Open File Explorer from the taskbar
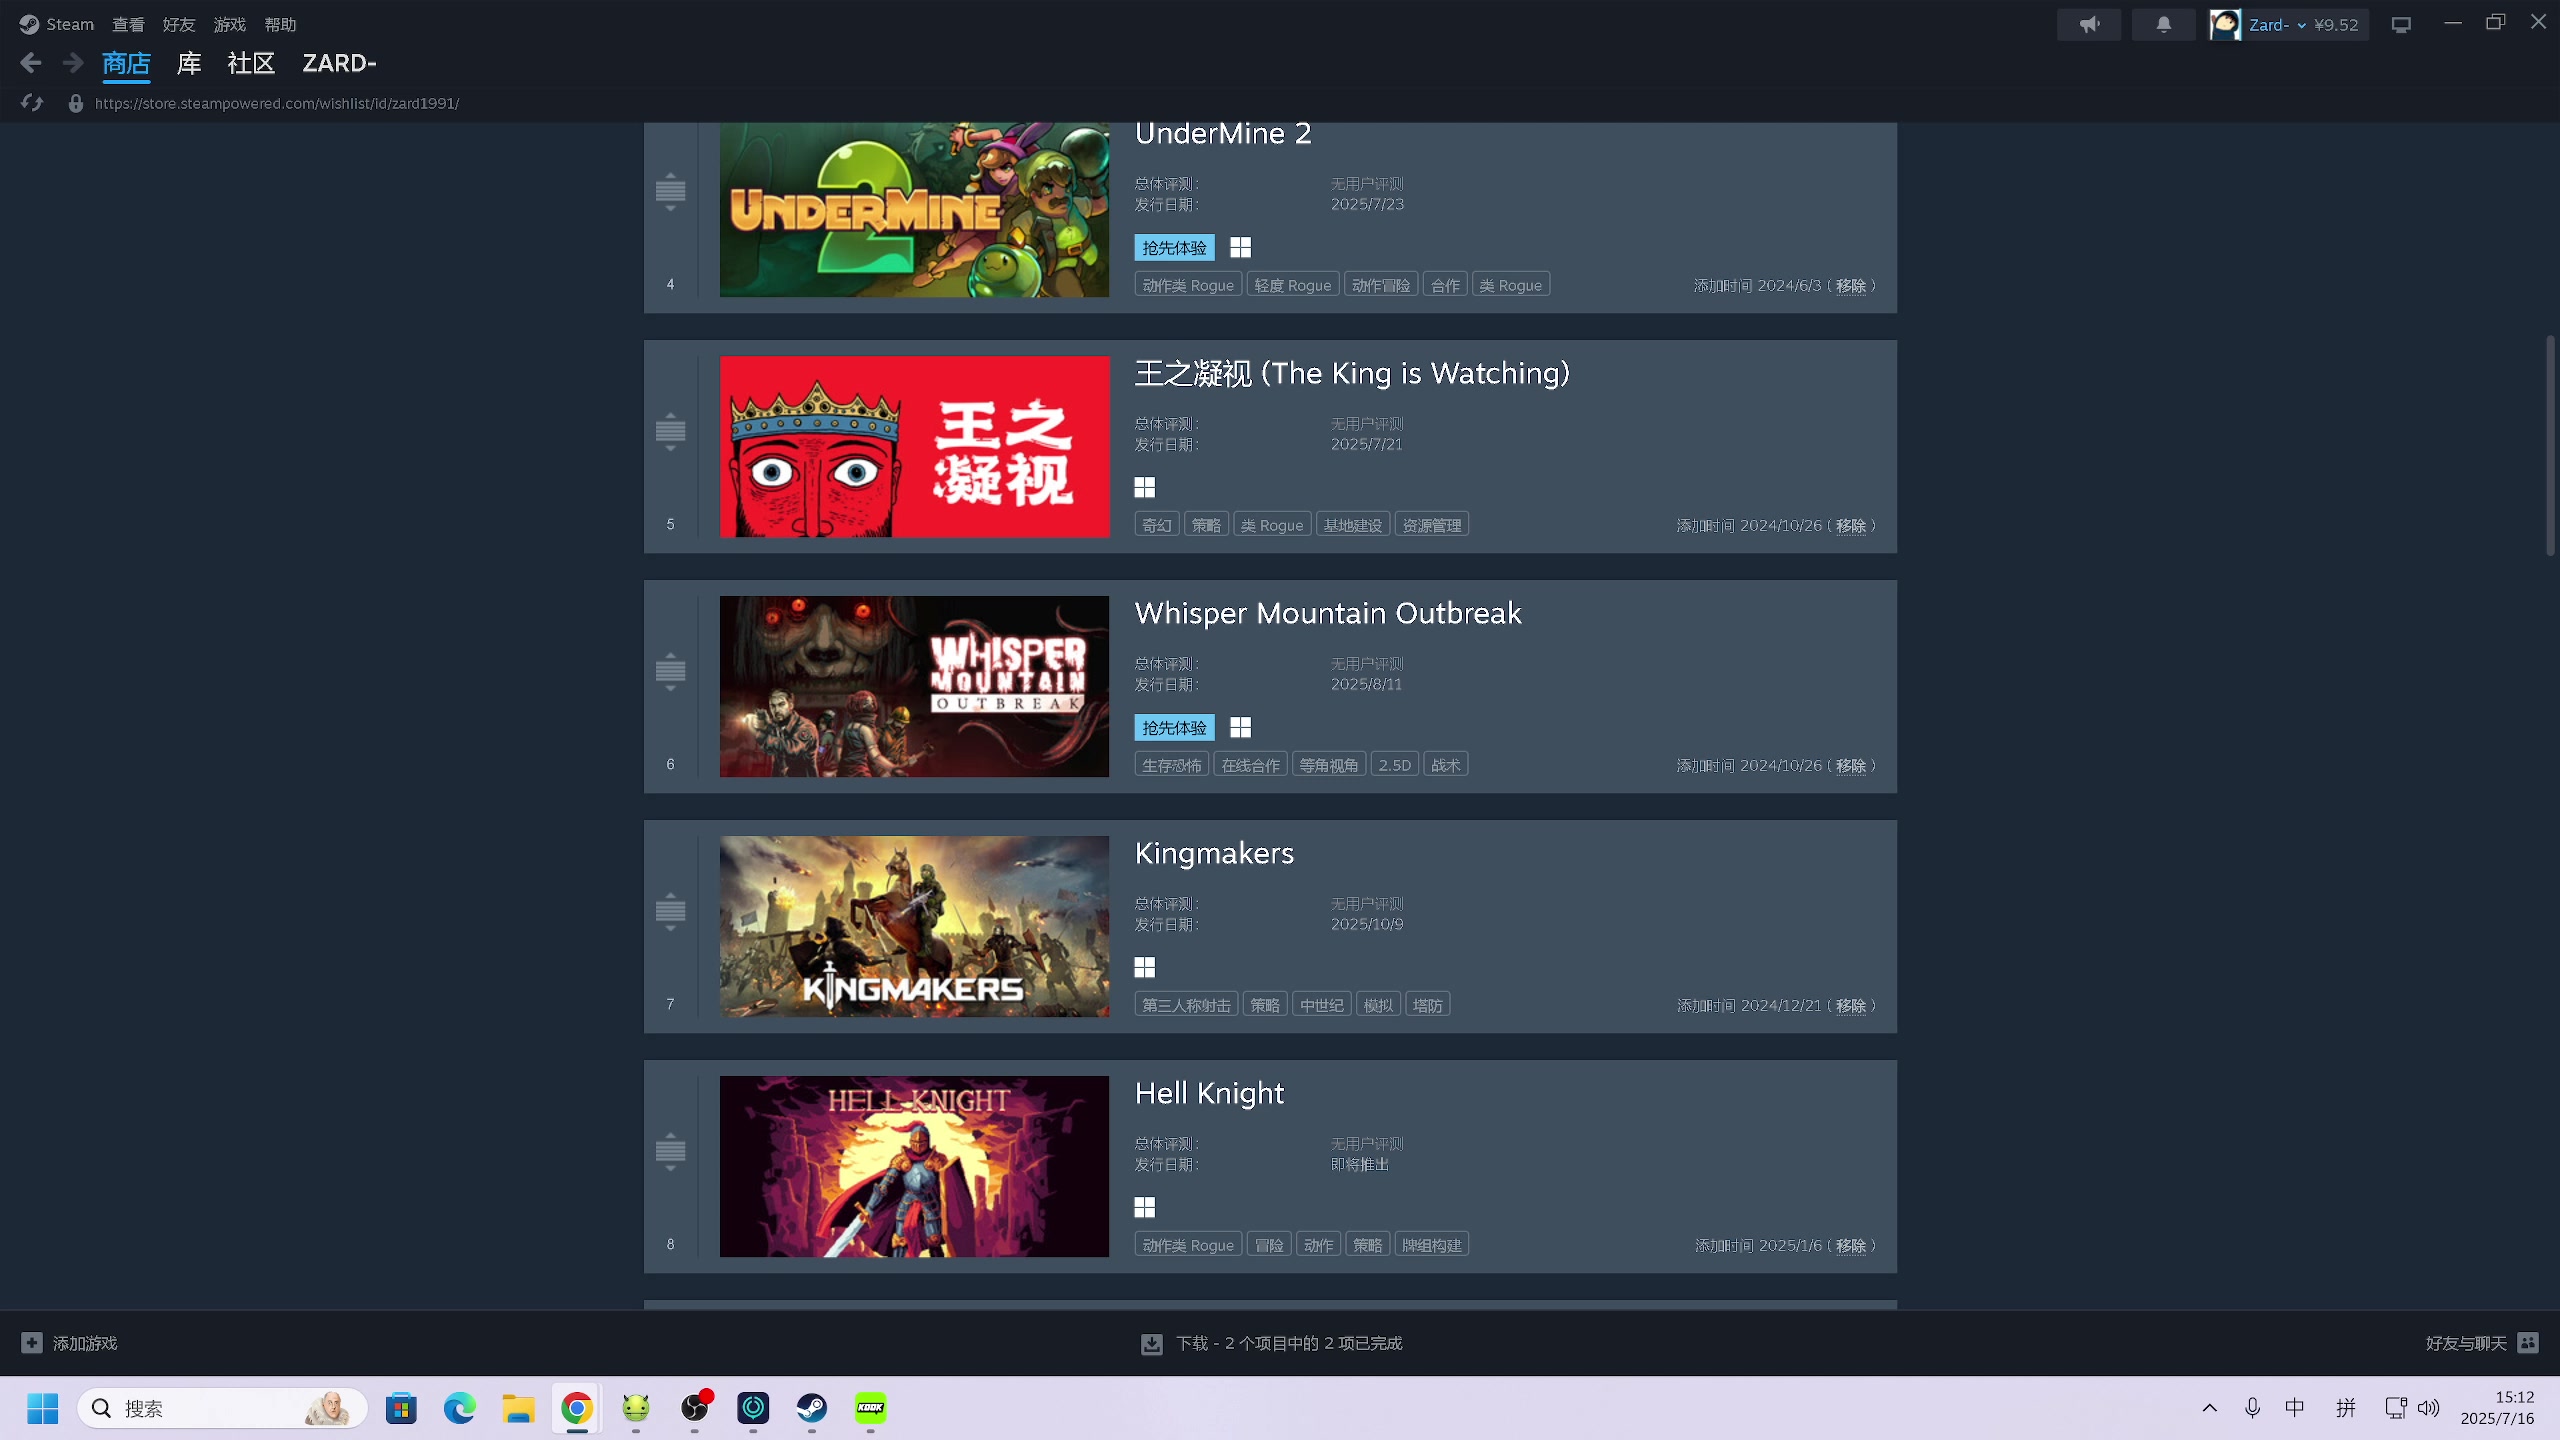 click(x=518, y=1408)
